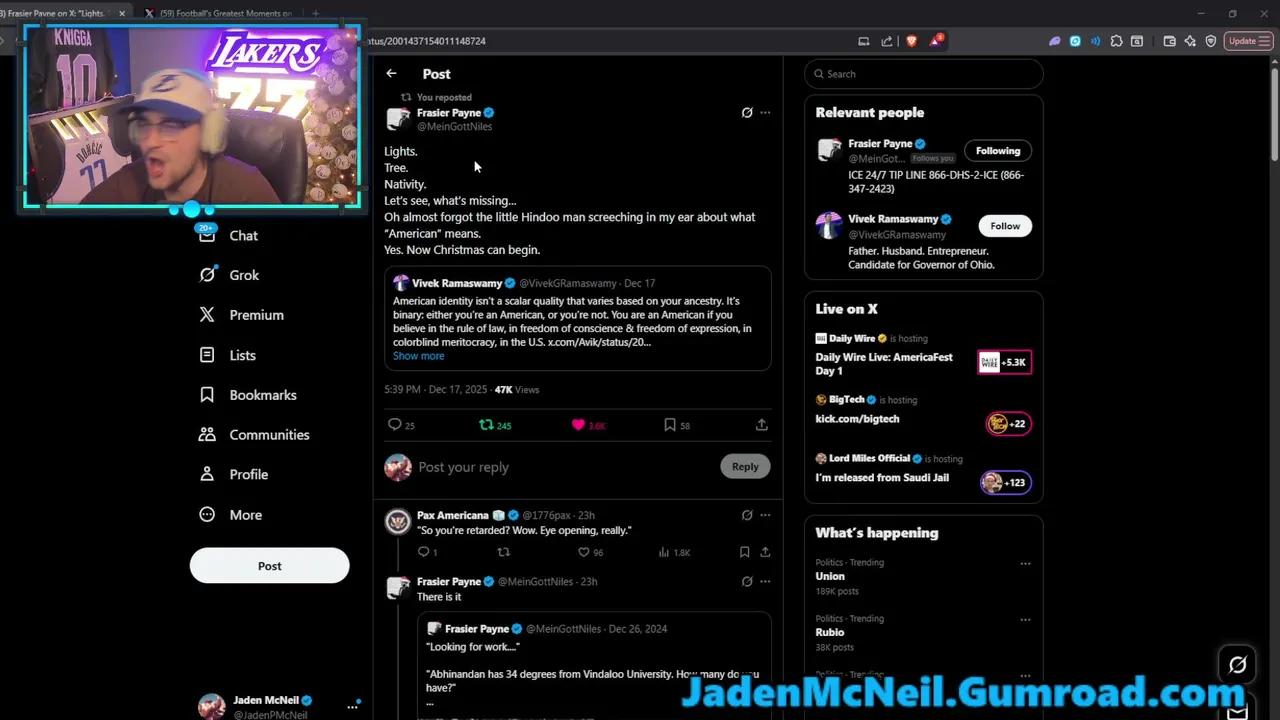Click Following button for Frasier Payne
Viewport: 1280px width, 720px height.
click(998, 151)
